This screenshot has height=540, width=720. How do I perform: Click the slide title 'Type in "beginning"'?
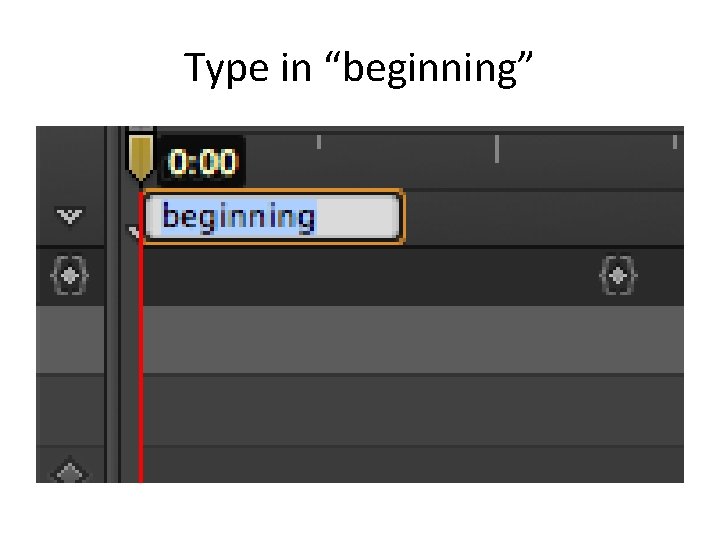359,68
